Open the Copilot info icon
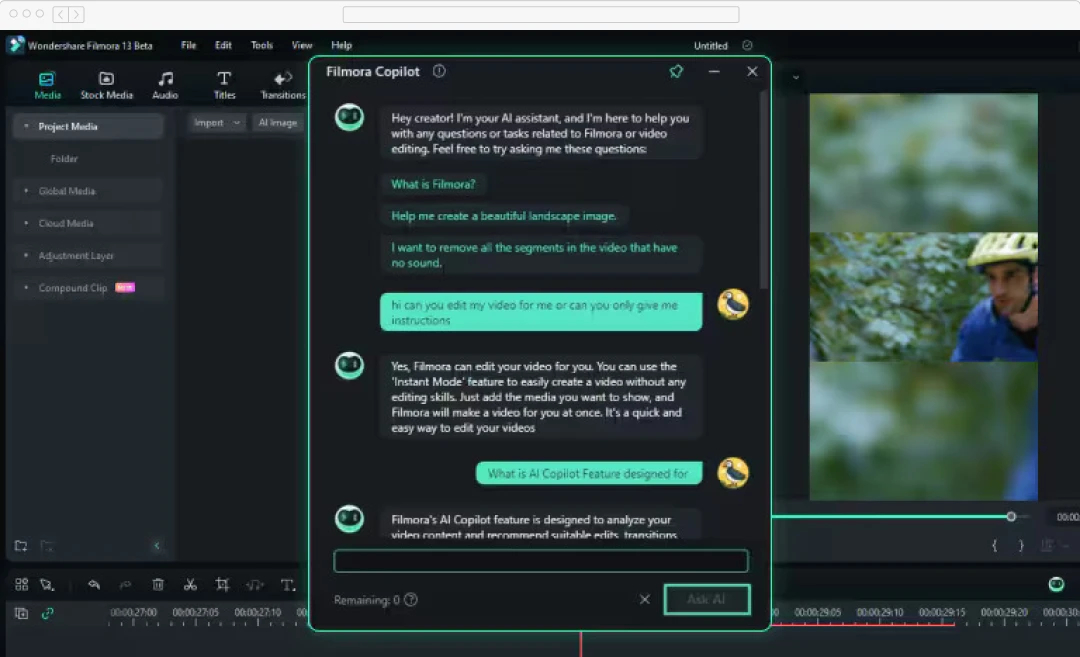 coord(439,71)
